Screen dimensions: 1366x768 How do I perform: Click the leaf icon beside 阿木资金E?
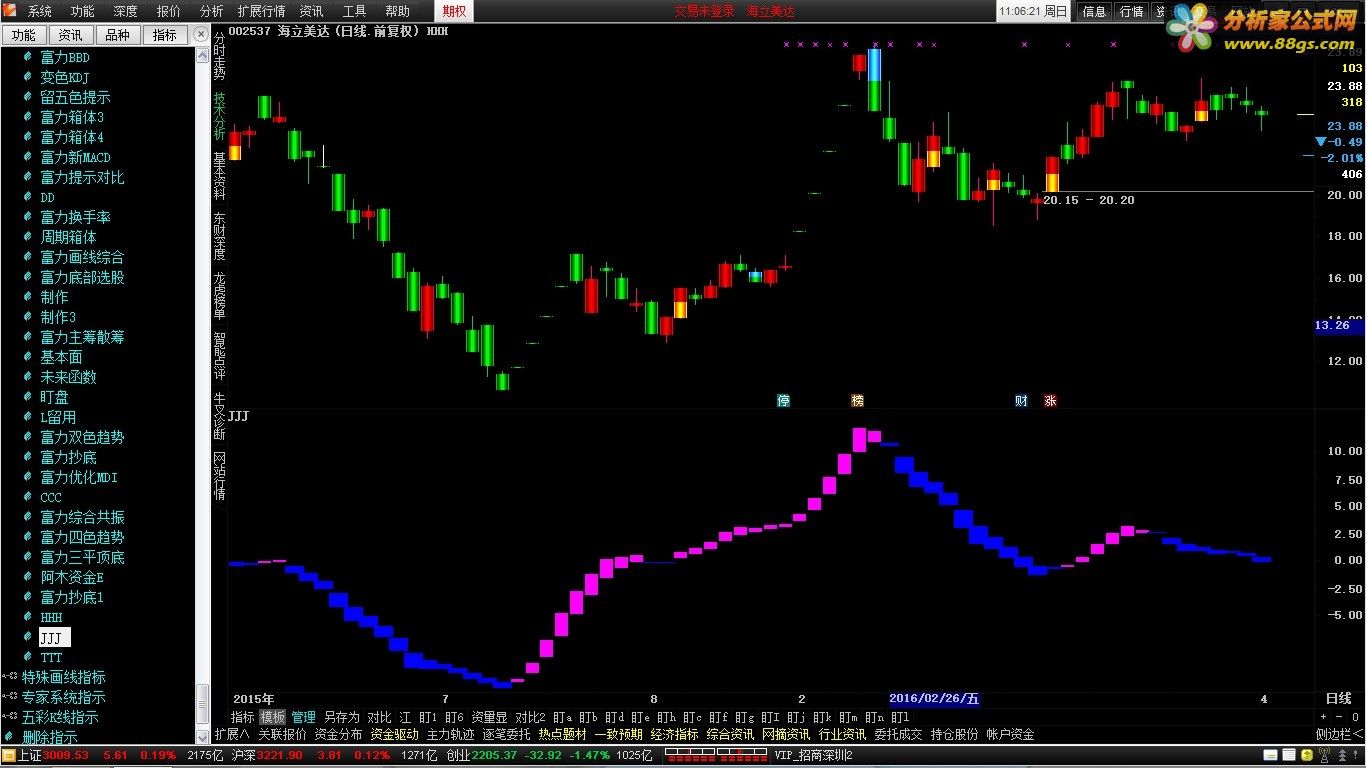pos(28,577)
